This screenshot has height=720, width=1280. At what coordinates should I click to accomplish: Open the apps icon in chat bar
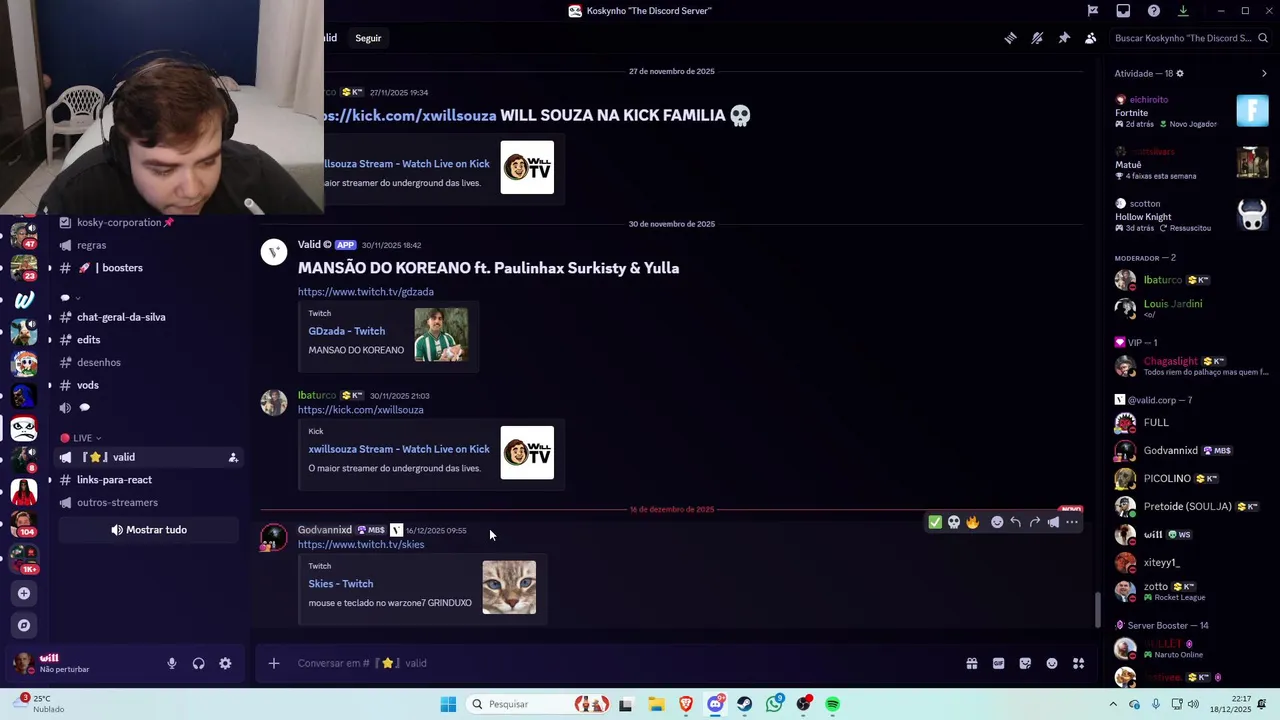click(x=1078, y=663)
